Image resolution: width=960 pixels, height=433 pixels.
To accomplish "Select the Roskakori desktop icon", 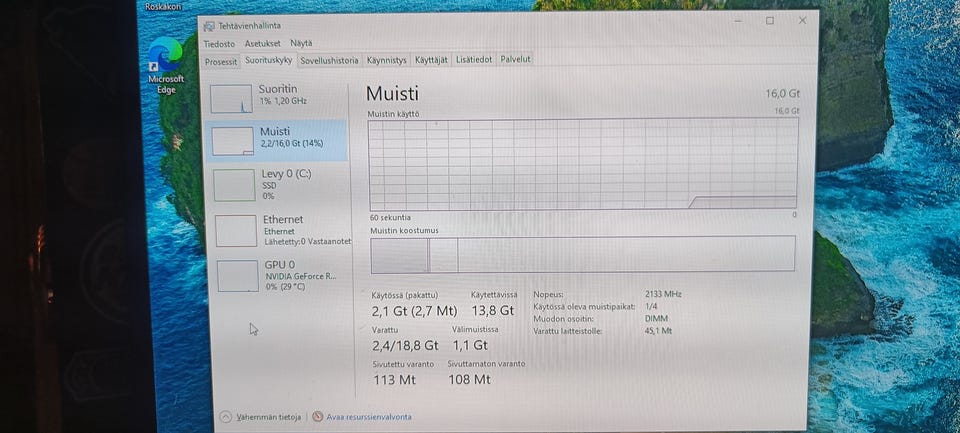I will [163, 7].
